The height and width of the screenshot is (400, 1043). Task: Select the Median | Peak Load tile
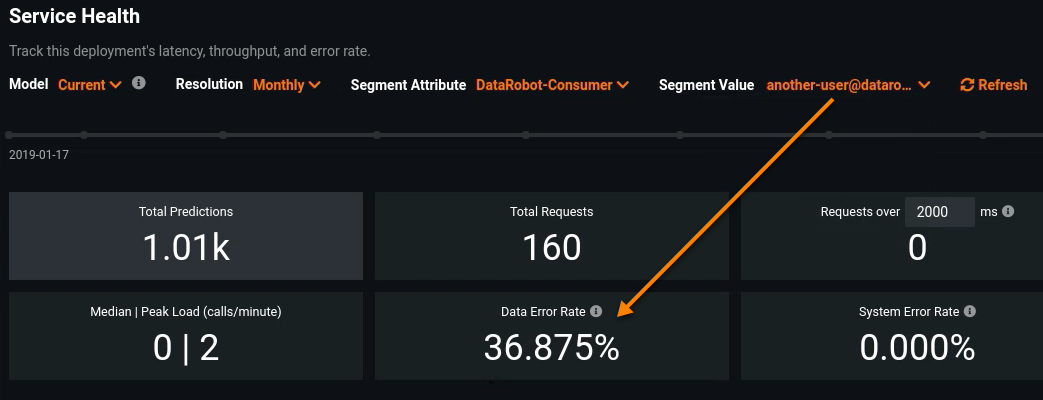[186, 336]
